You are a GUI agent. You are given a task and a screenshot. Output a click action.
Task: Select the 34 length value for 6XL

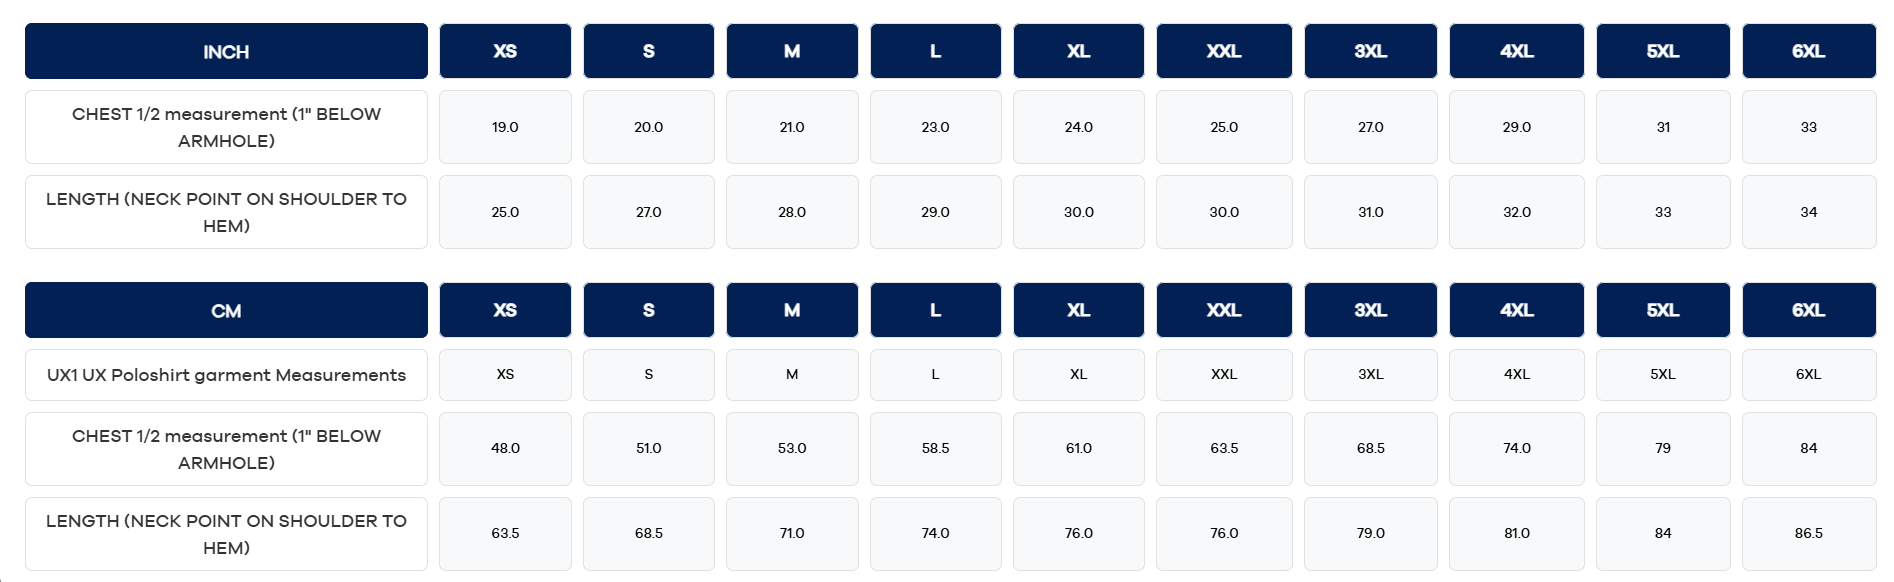pos(1808,212)
